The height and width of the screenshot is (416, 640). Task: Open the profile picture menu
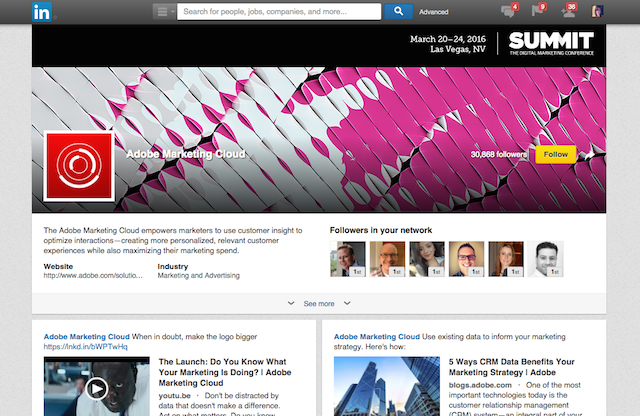[x=597, y=11]
